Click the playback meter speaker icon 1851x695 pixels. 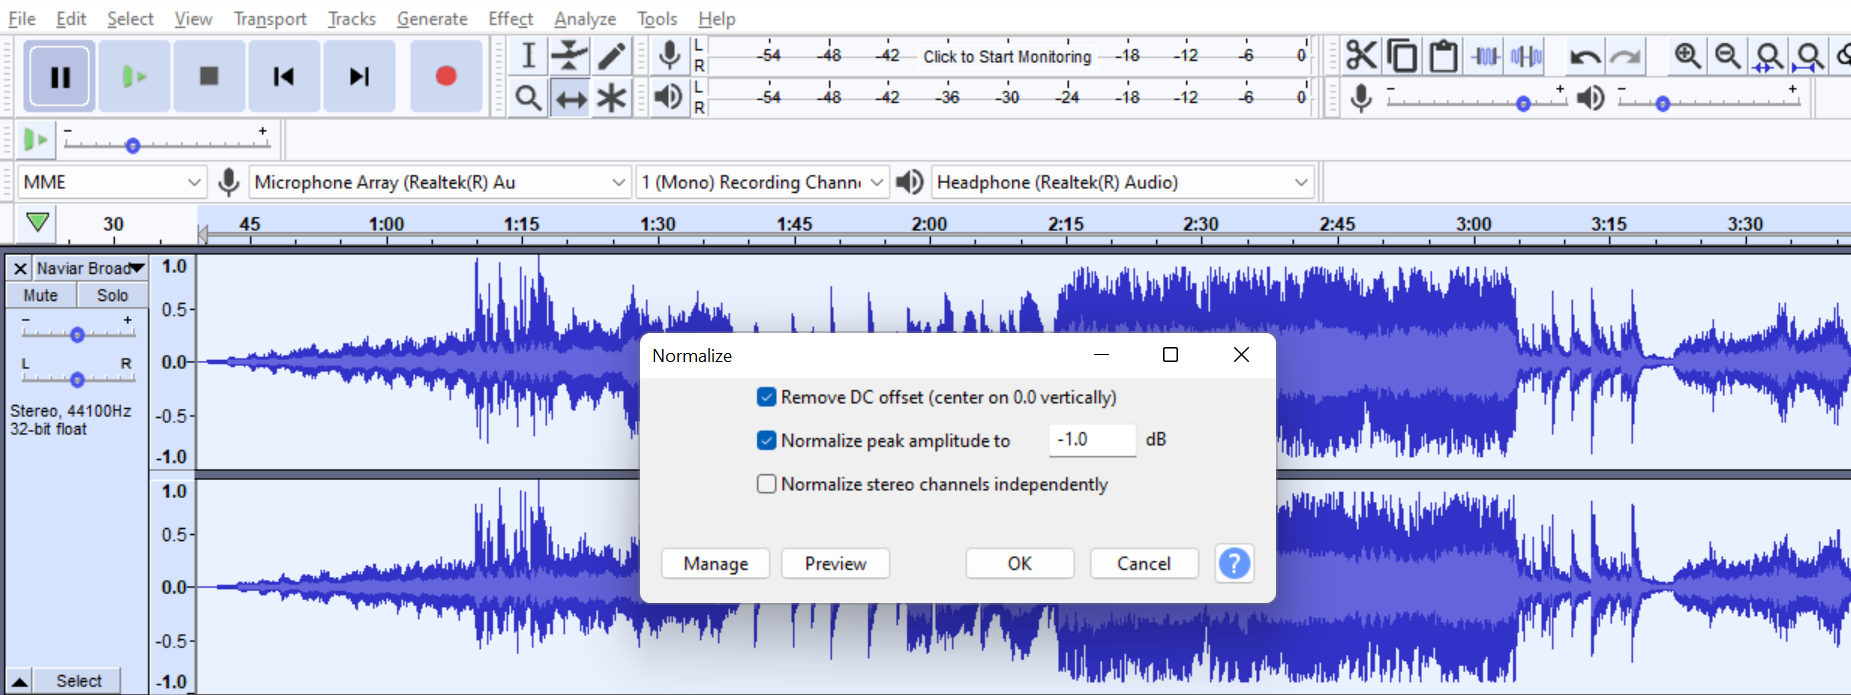click(669, 97)
